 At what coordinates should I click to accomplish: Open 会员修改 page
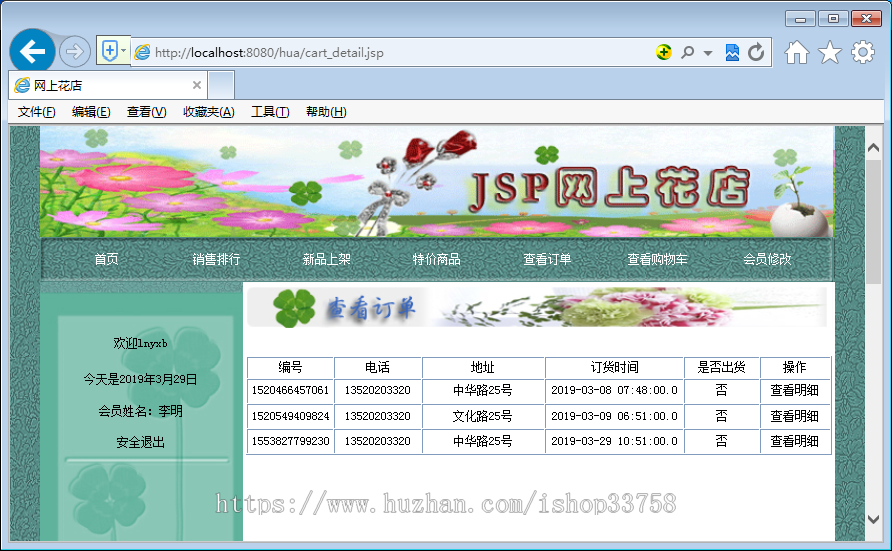point(767,259)
